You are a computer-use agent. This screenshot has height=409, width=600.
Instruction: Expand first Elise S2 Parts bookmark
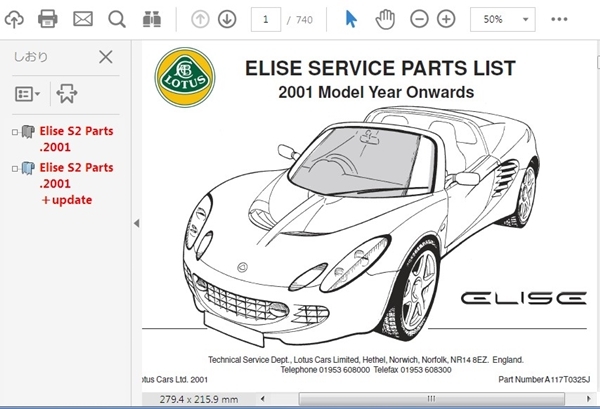[15, 132]
